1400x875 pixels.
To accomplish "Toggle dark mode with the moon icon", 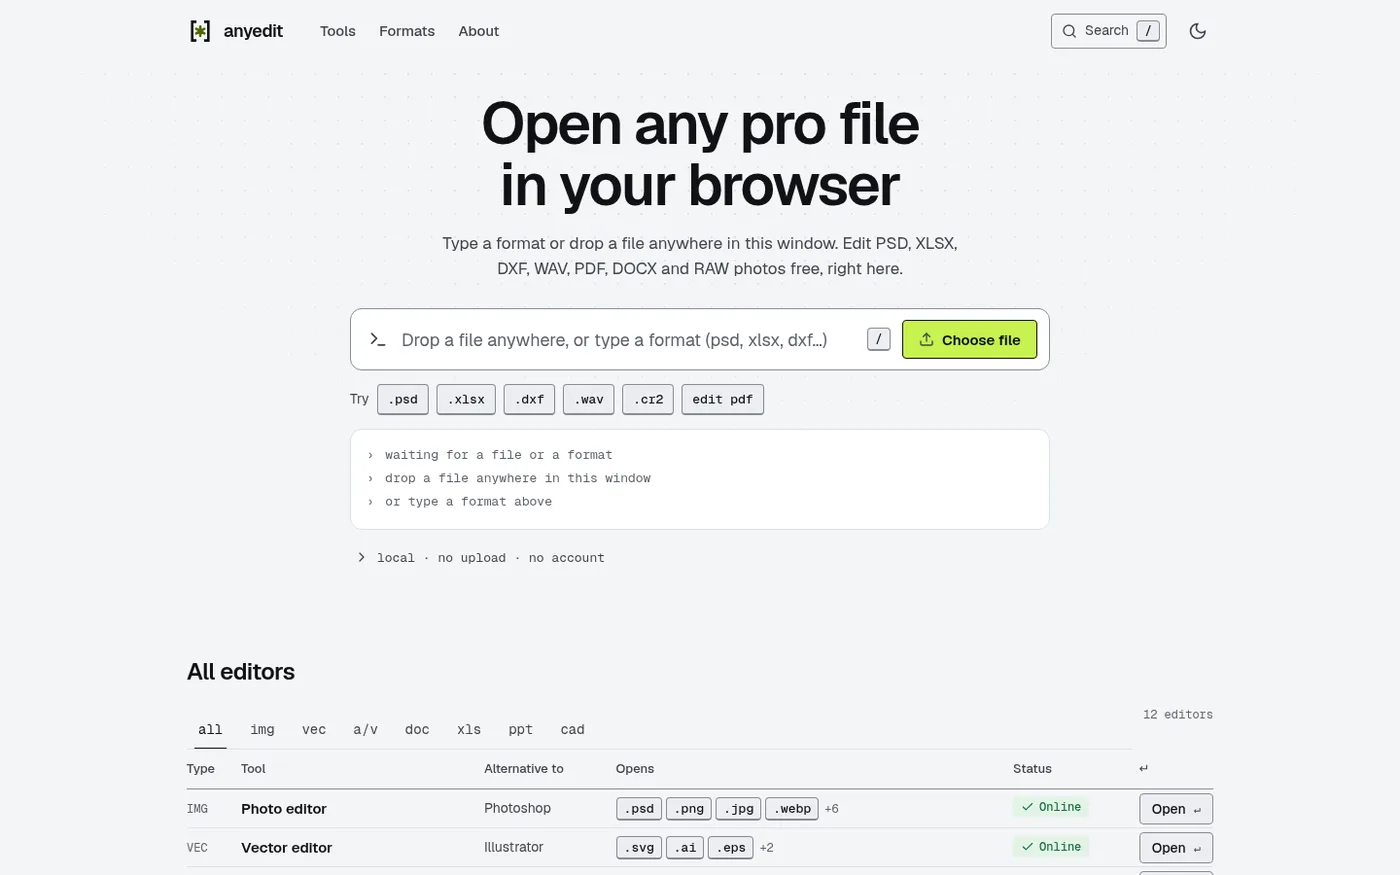I will 1197,31.
